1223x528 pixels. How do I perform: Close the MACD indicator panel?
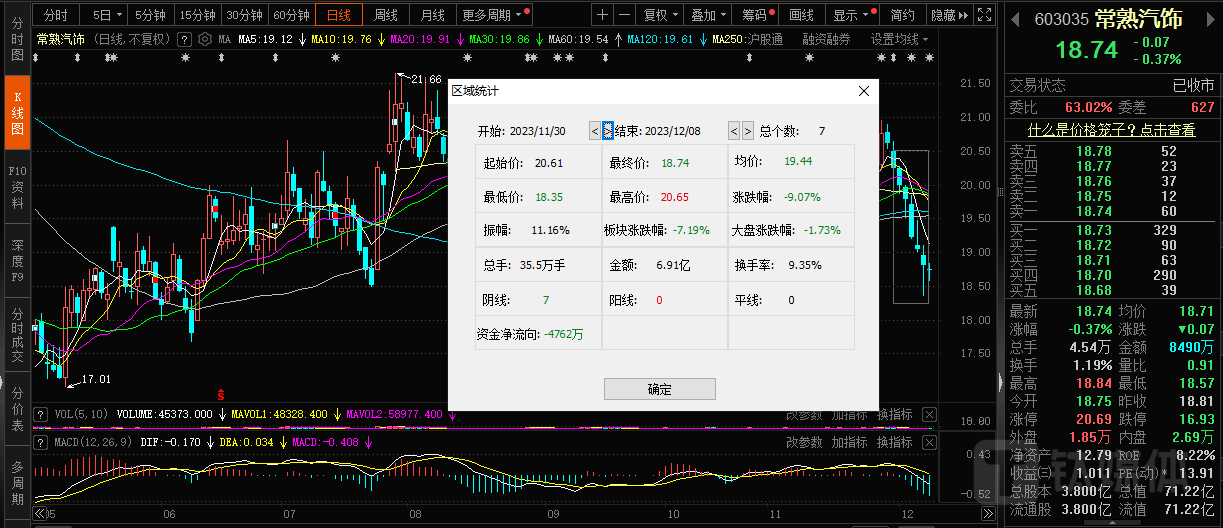tap(929, 441)
